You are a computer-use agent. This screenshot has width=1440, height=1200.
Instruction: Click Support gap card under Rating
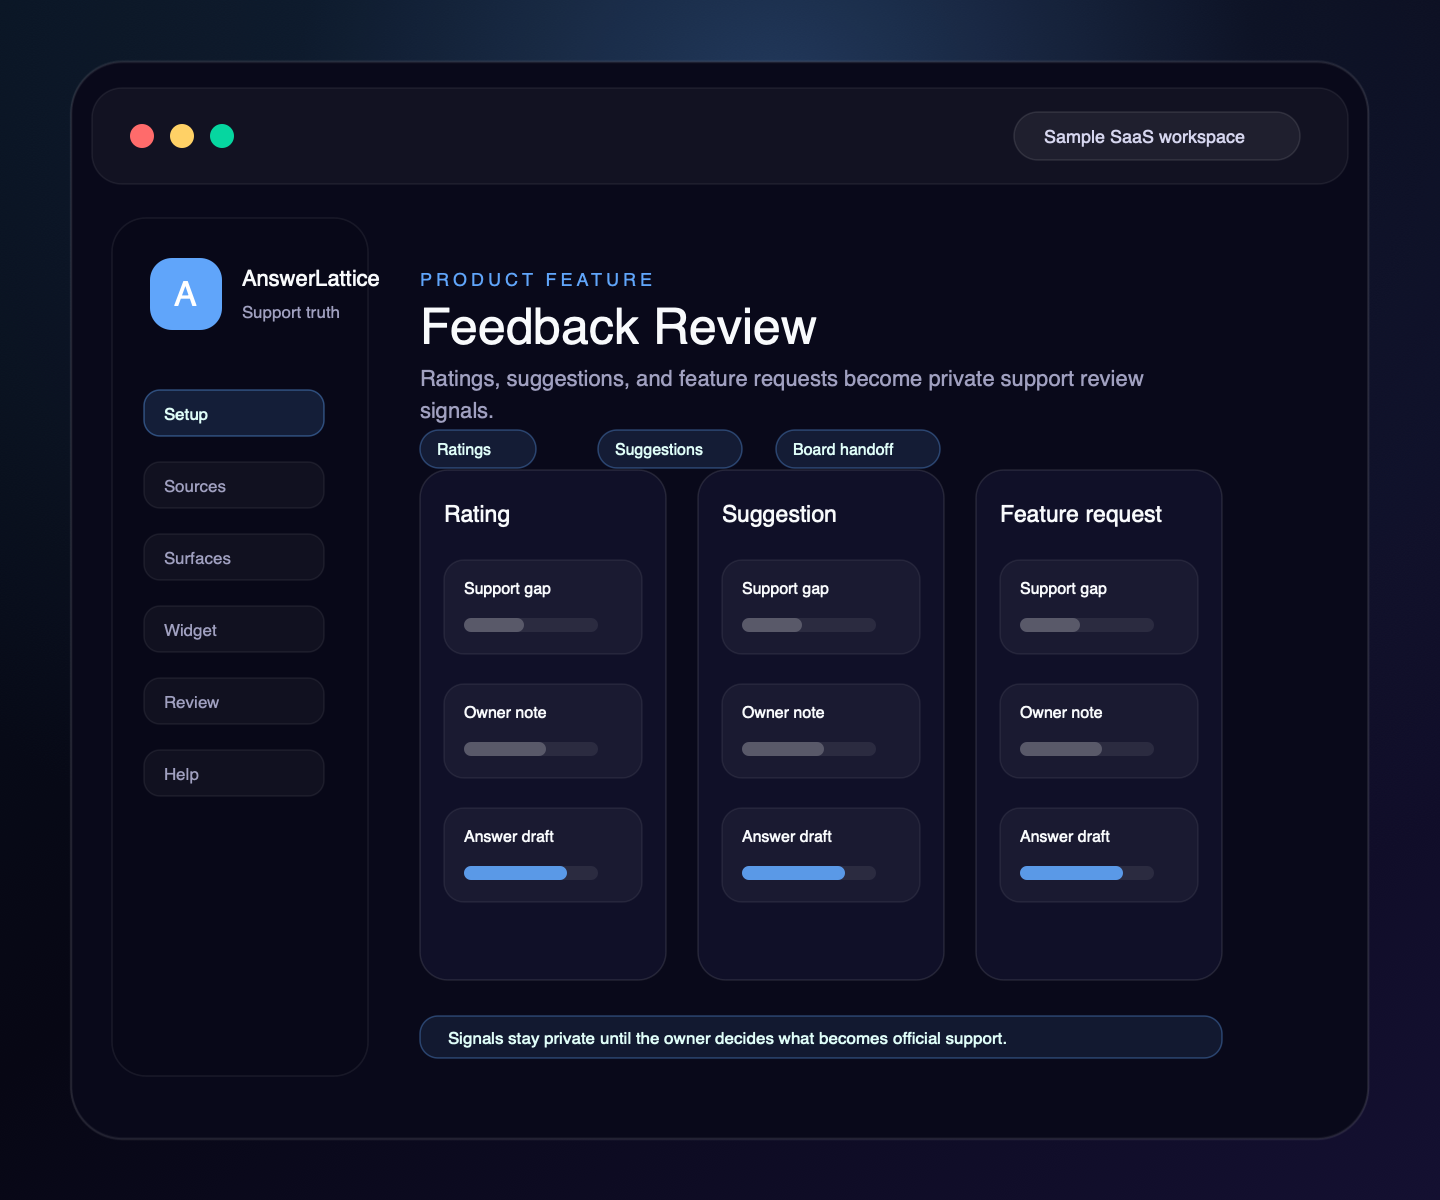(x=543, y=607)
